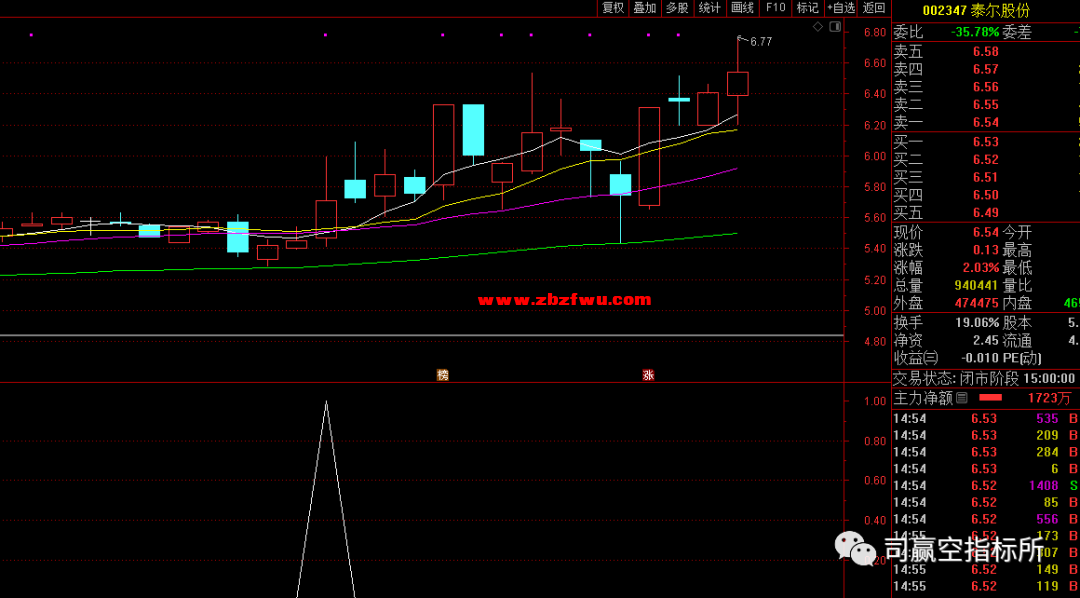Click the 卖三 price 6.56
The width and height of the screenshot is (1080, 598).
coord(986,87)
